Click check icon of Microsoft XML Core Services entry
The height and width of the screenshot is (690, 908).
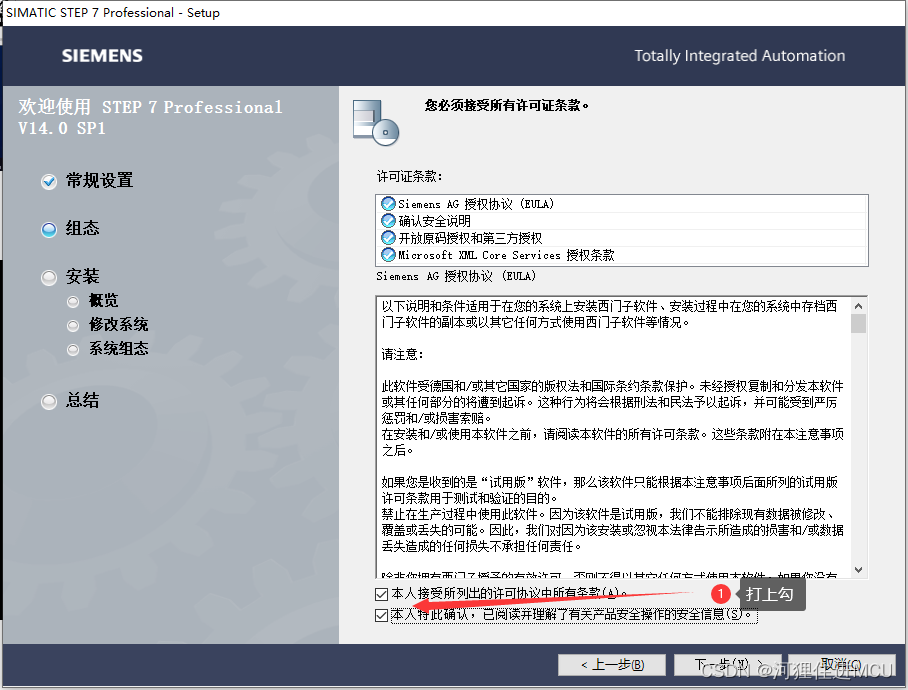388,255
